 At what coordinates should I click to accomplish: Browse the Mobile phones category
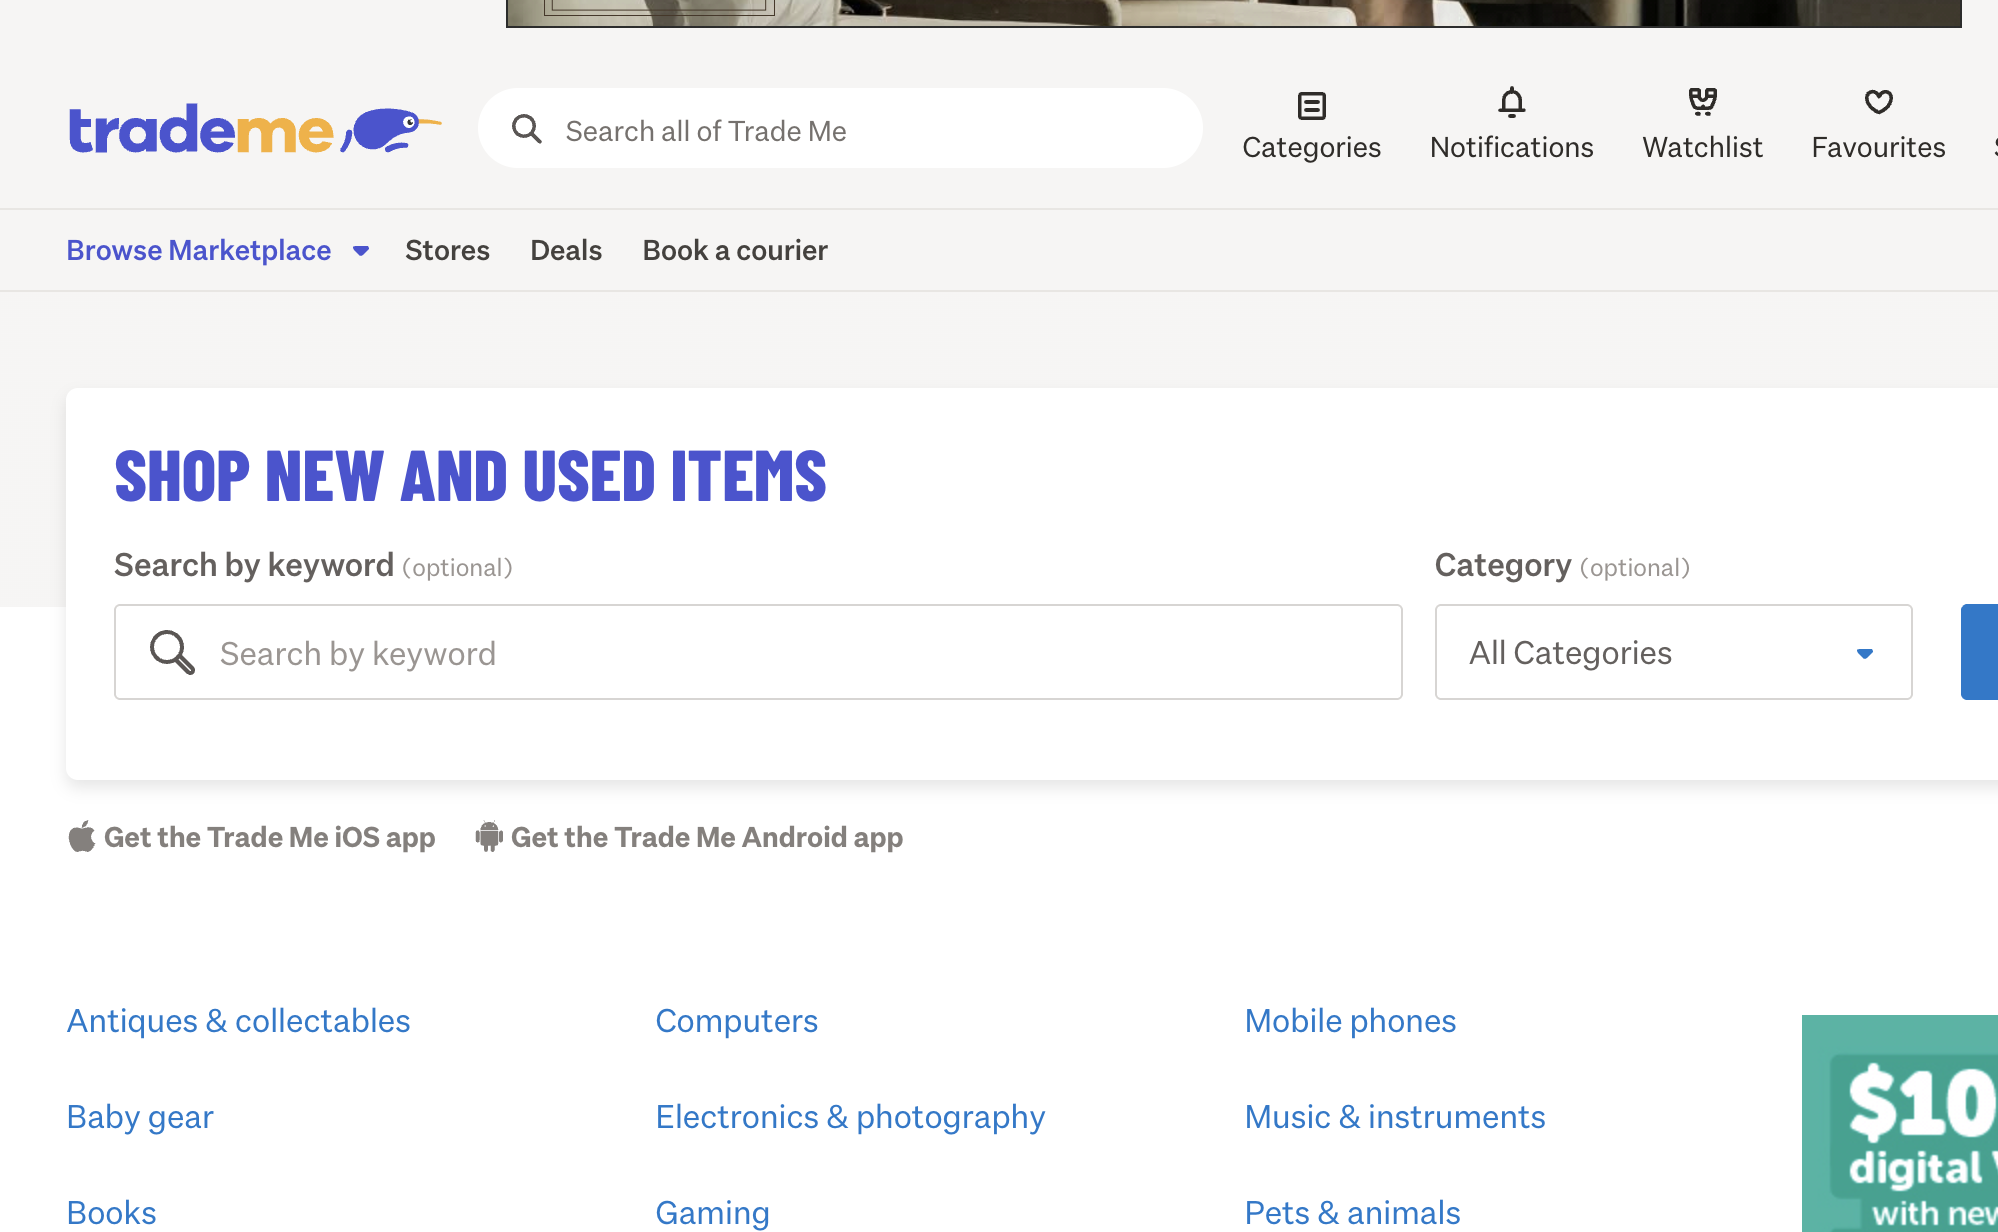pos(1350,1020)
